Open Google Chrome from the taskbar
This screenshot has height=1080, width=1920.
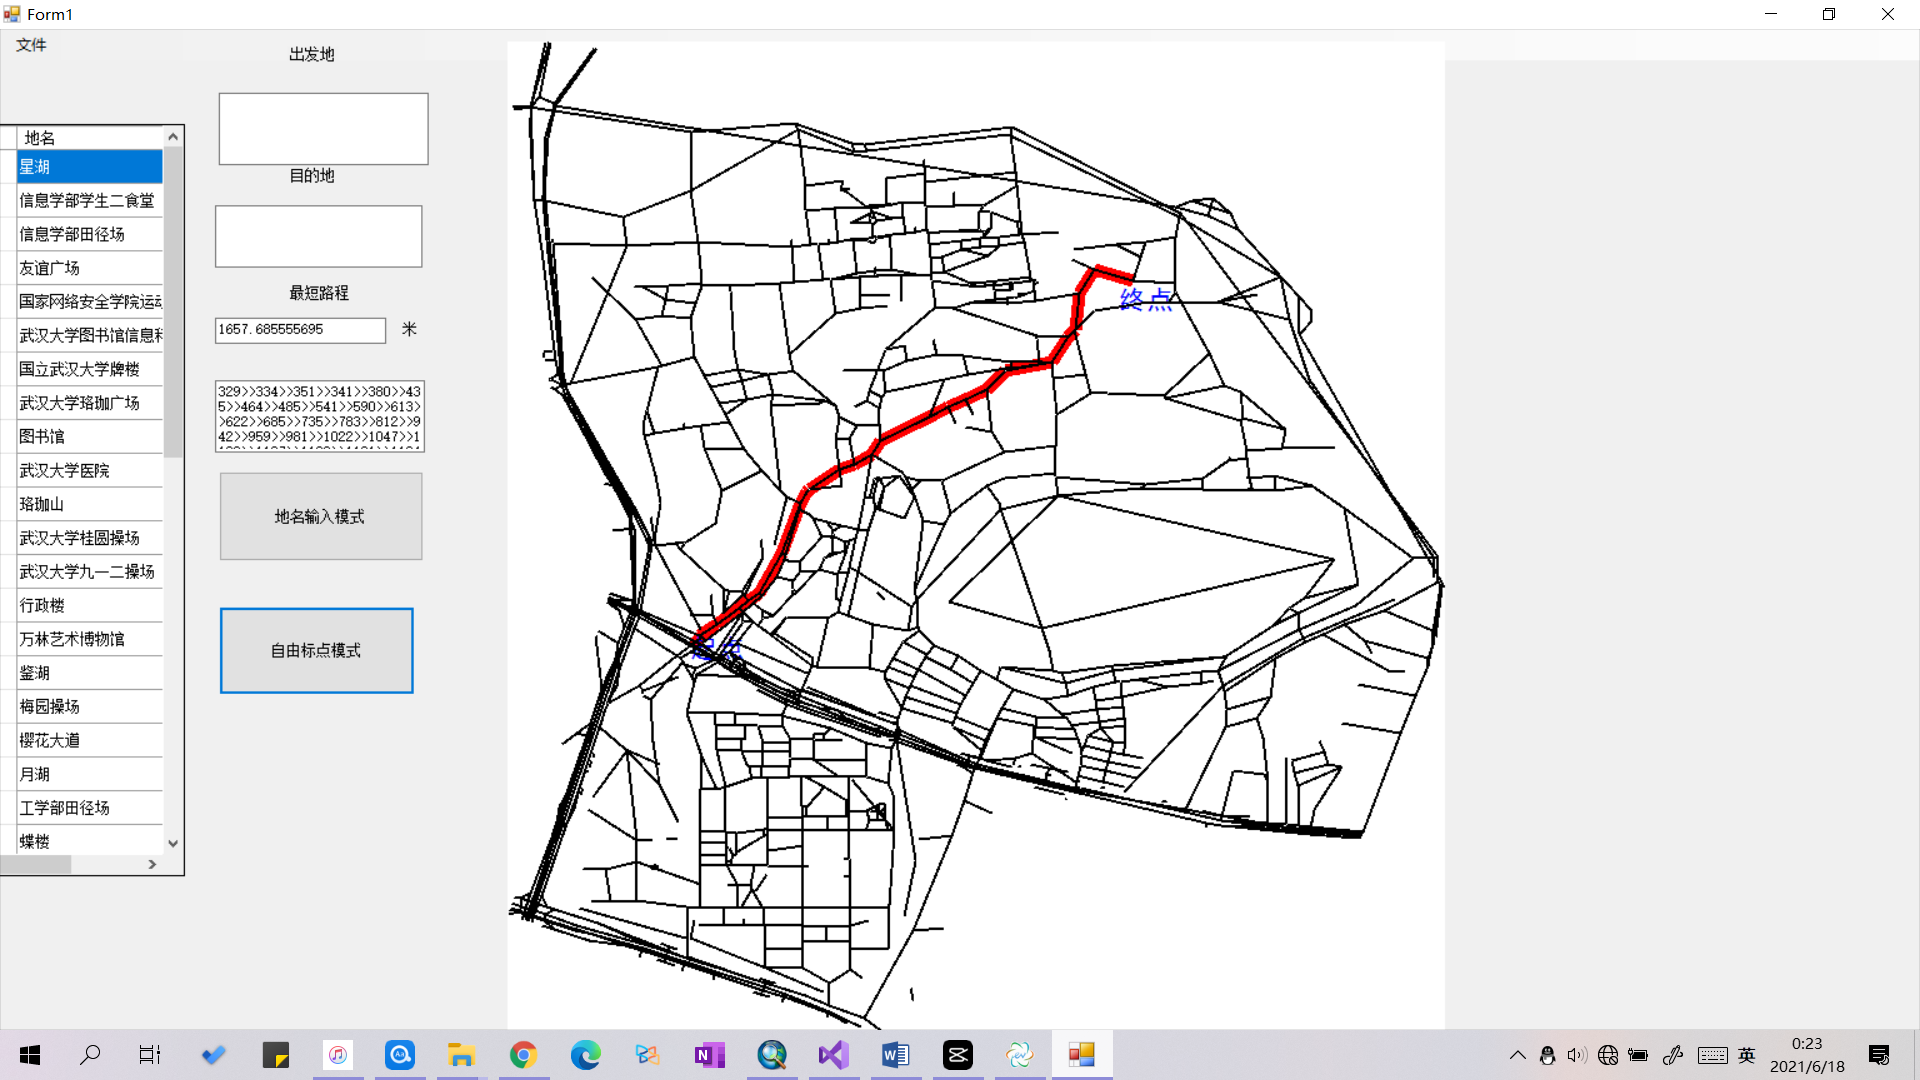(523, 1055)
